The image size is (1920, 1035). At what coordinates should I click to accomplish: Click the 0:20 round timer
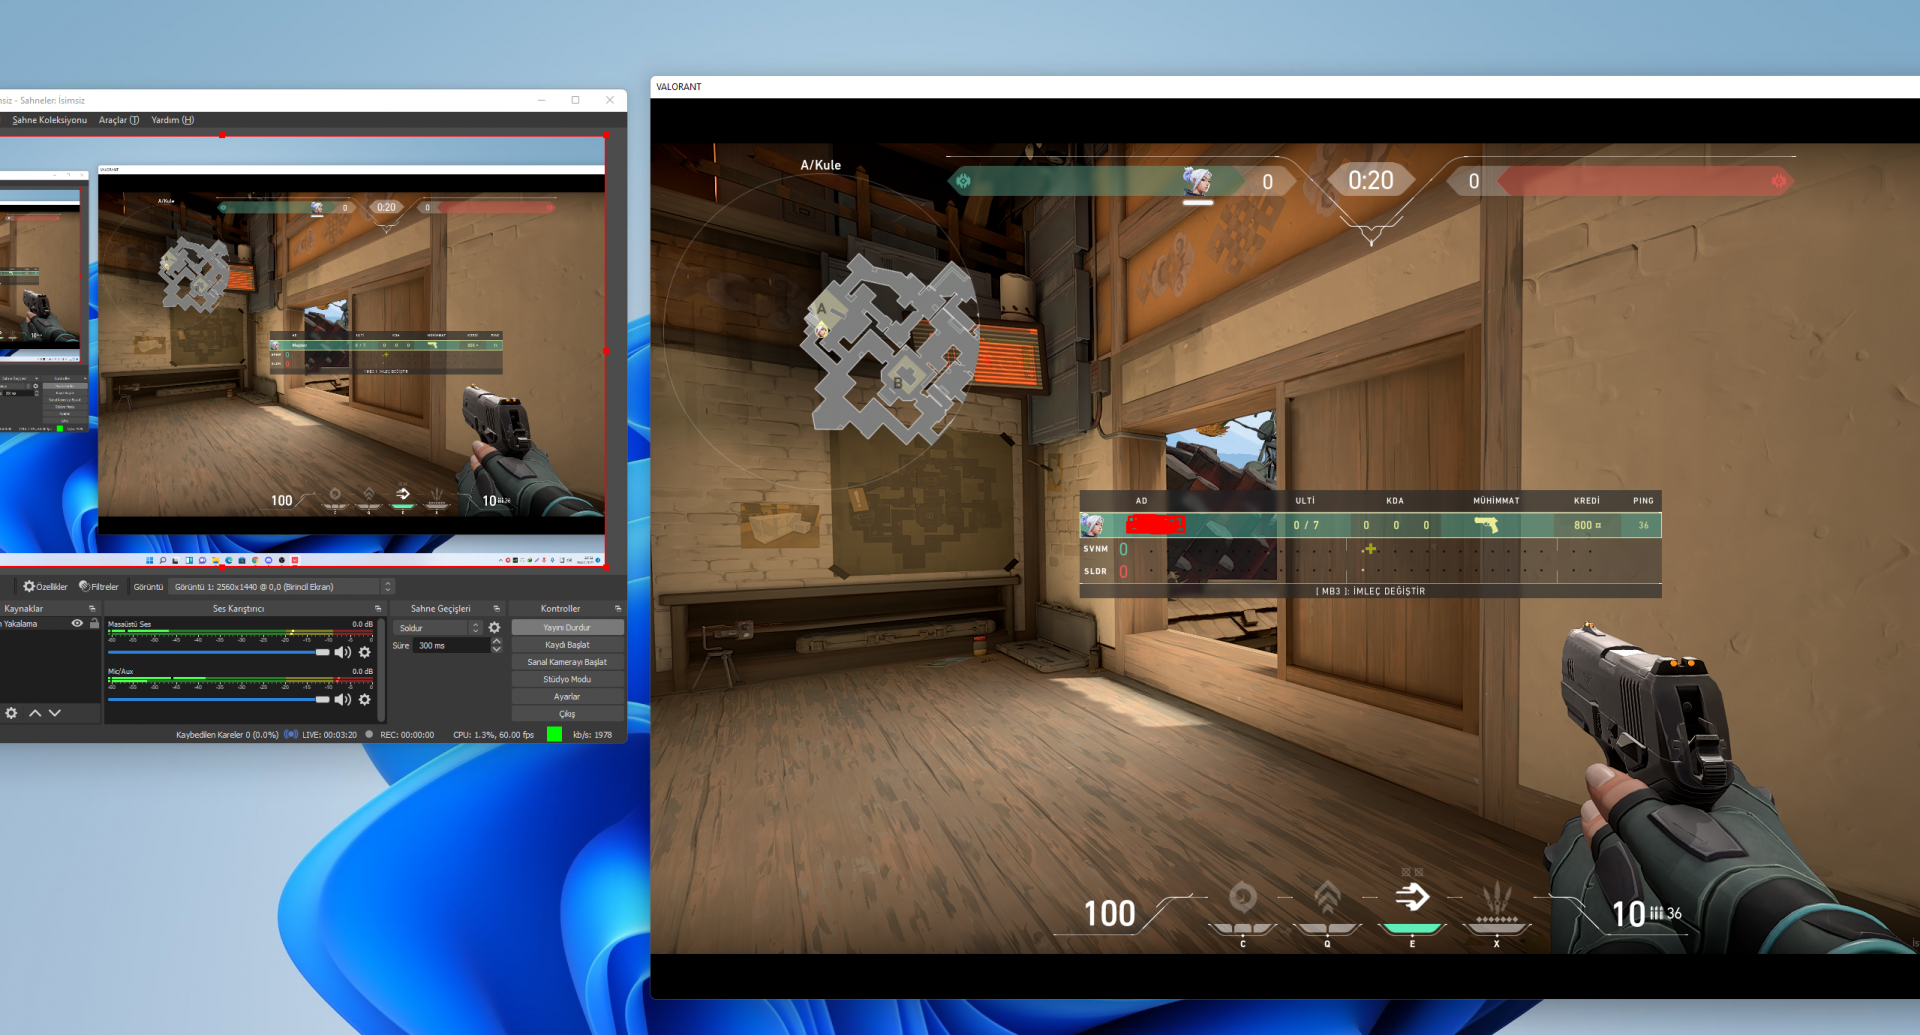pos(1370,180)
